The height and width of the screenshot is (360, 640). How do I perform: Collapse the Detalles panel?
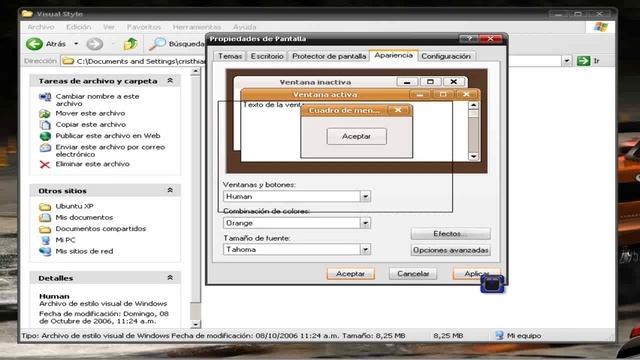170,278
